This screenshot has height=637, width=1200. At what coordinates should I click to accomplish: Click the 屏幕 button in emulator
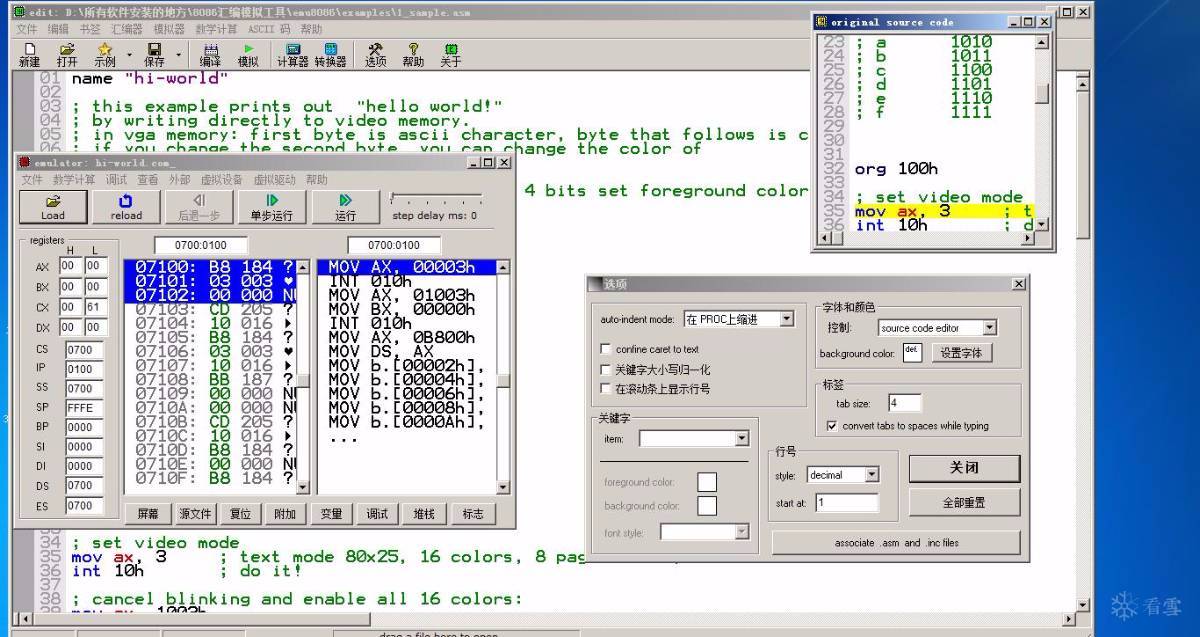coord(147,514)
